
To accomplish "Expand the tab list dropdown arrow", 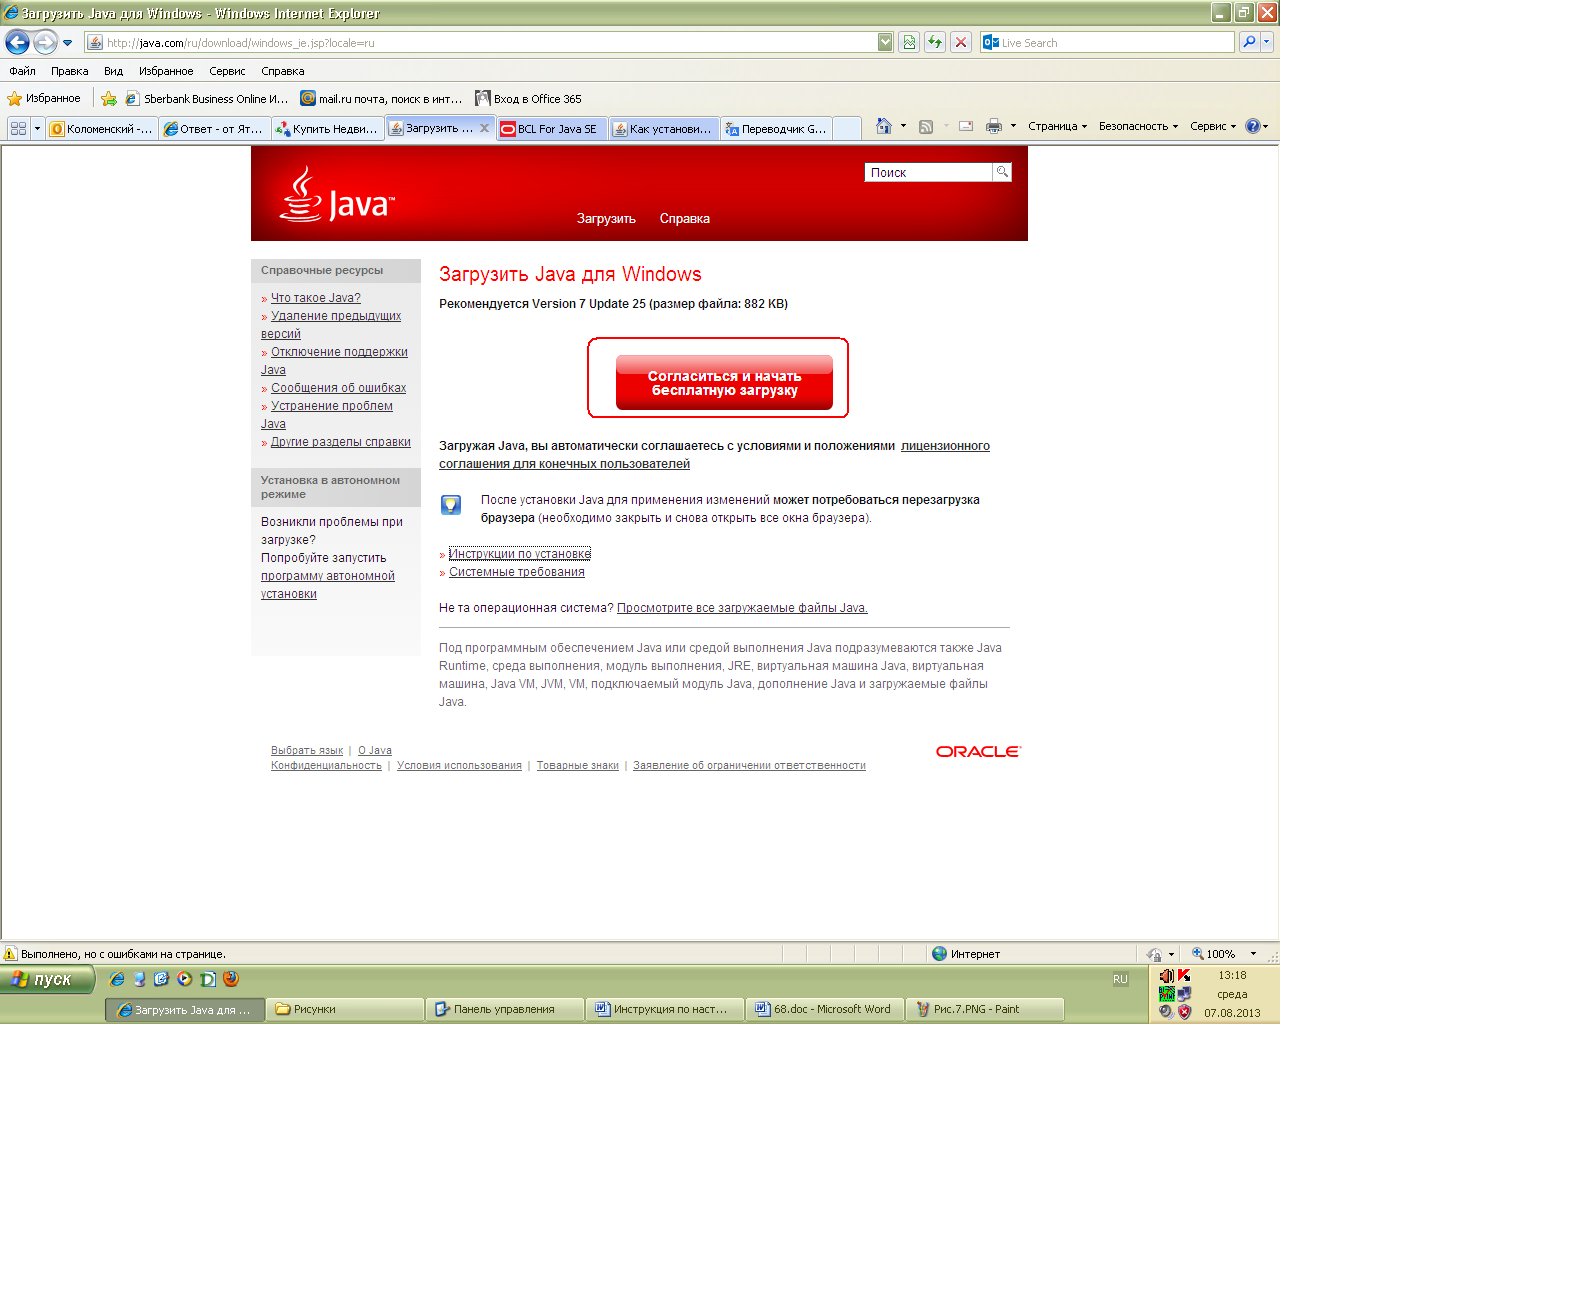I will pyautogui.click(x=37, y=128).
